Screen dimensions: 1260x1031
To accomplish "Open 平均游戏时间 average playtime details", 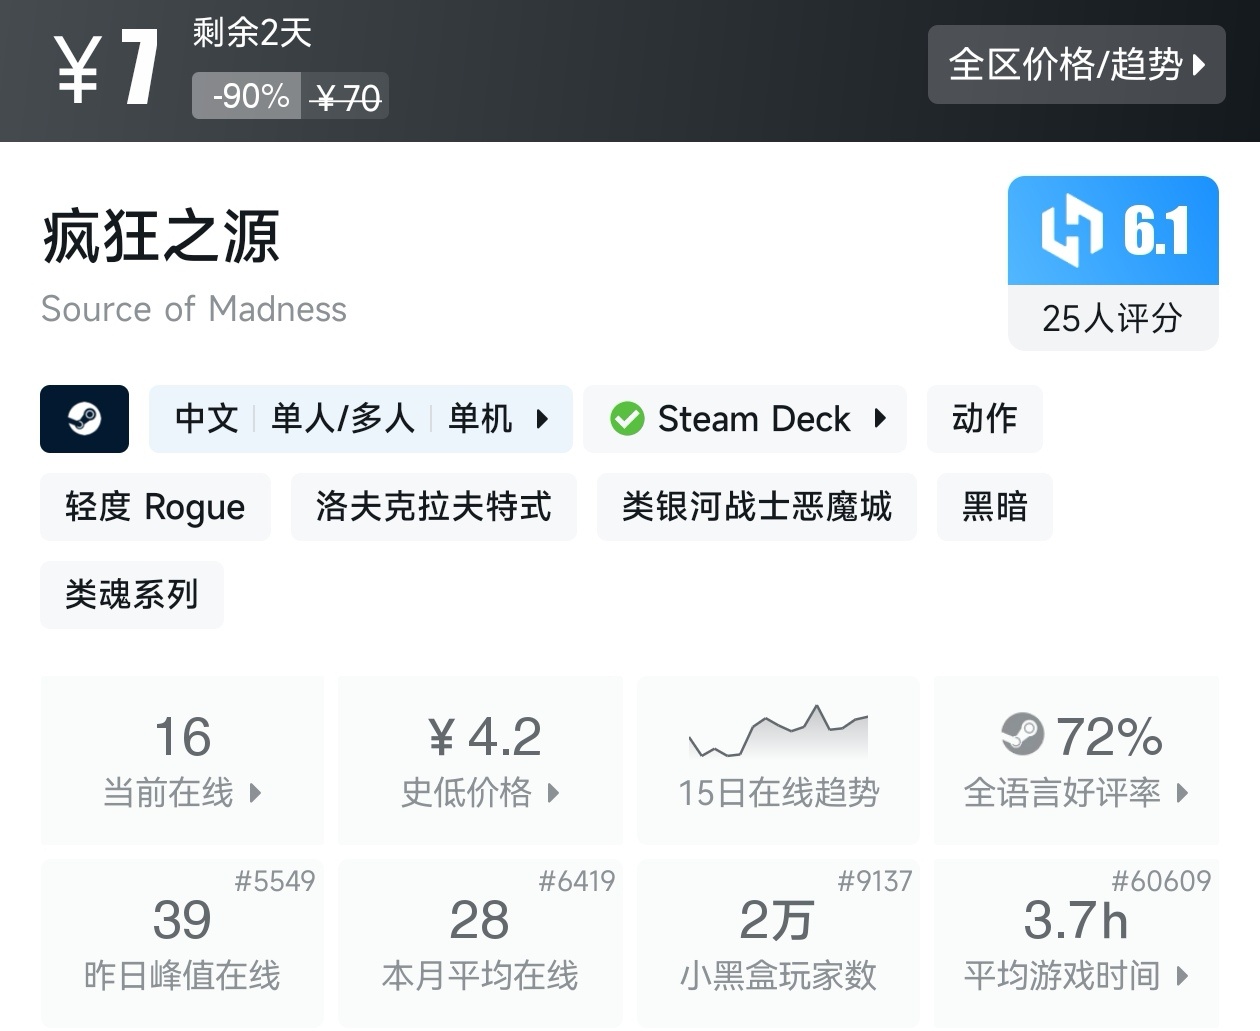I will (x=1076, y=943).
